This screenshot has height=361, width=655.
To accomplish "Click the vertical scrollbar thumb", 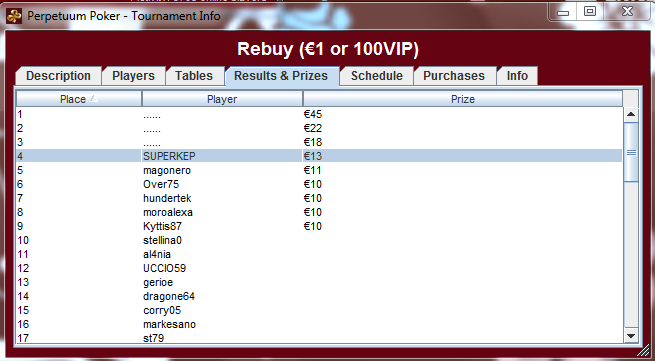I will [631, 152].
